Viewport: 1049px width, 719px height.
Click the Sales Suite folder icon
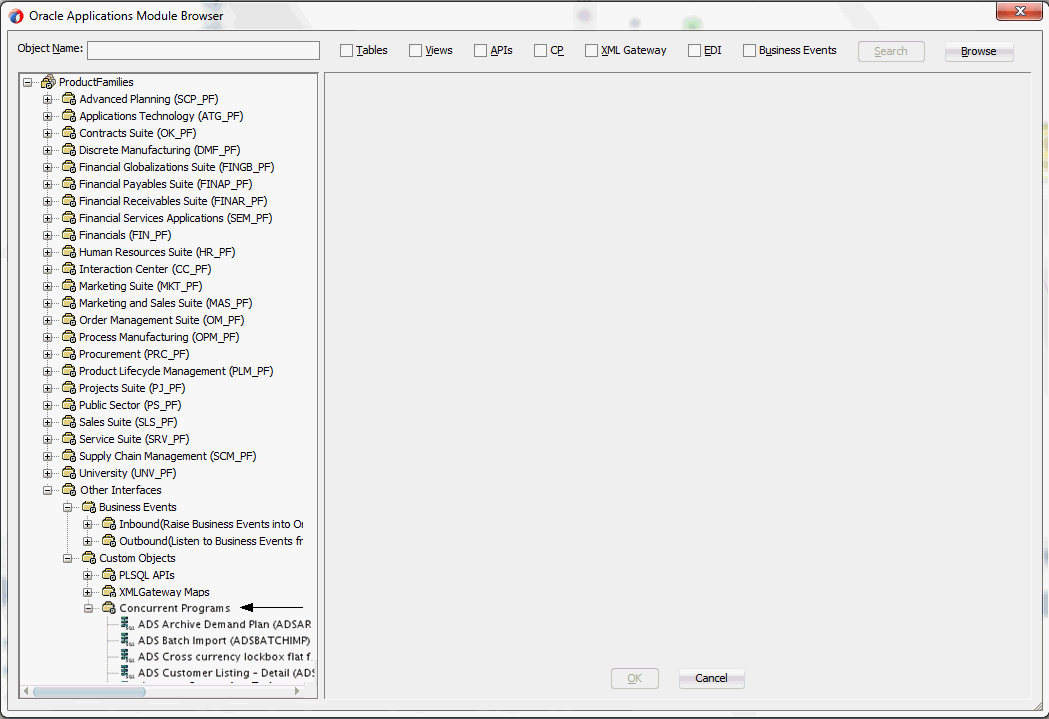(69, 422)
